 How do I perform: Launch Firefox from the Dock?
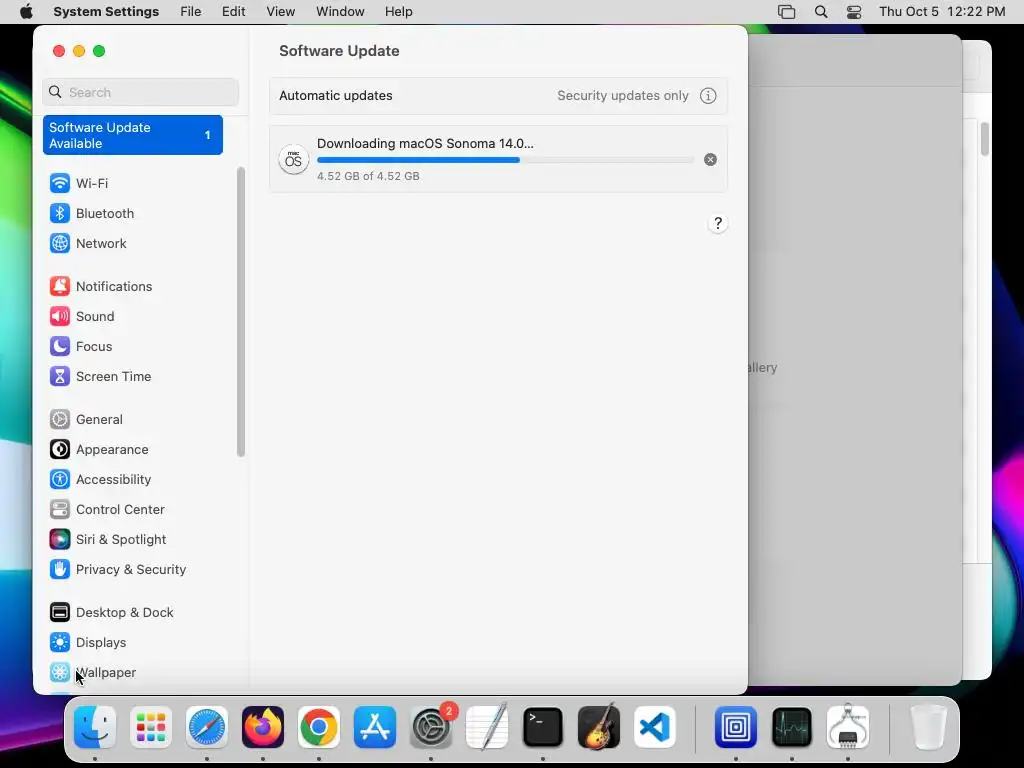coord(263,727)
